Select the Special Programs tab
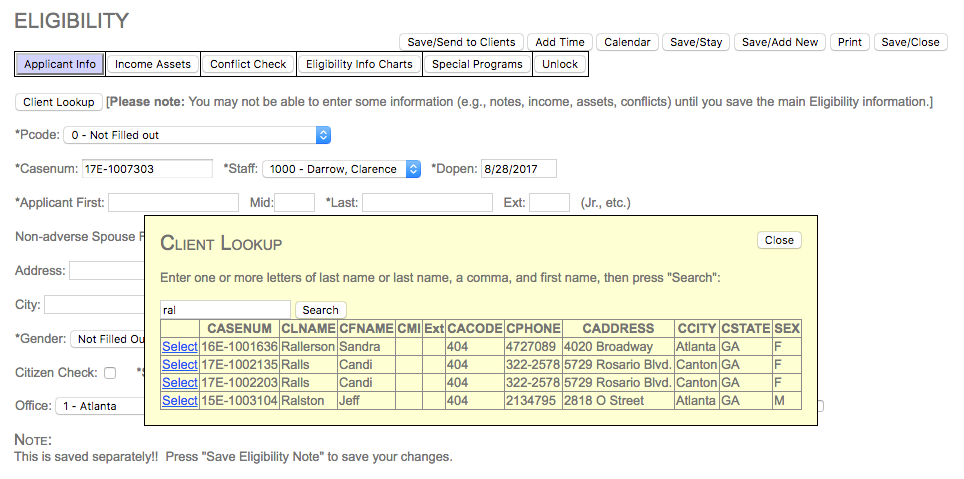 [477, 64]
